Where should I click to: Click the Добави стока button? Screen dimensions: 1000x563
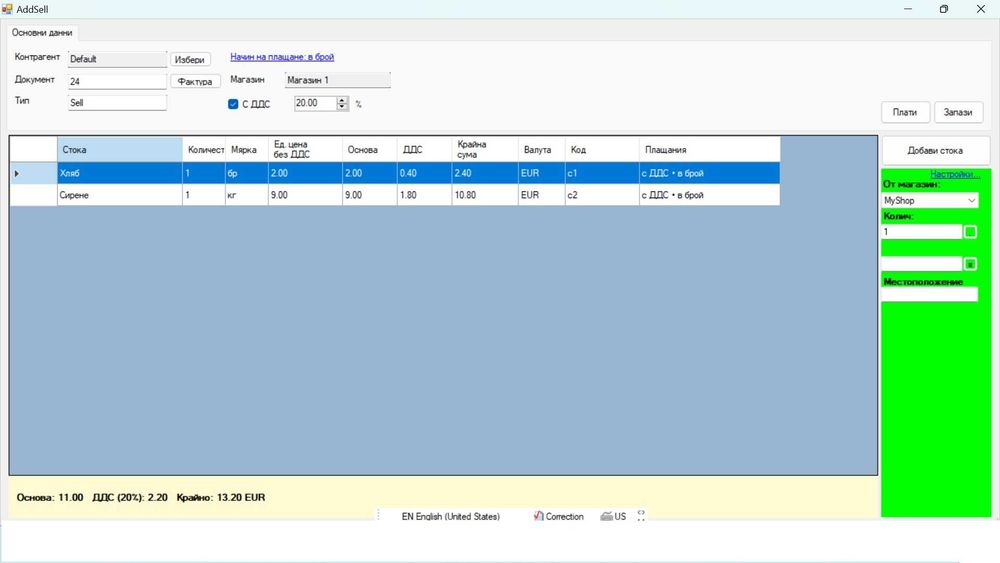point(935,150)
